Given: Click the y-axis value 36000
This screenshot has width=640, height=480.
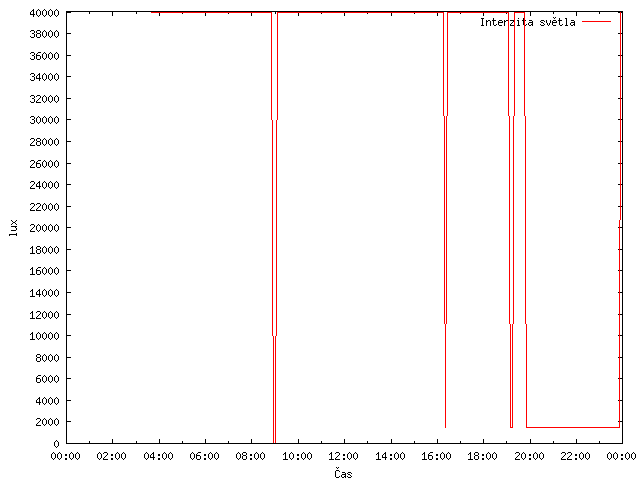Looking at the screenshot, I should pos(44,56).
